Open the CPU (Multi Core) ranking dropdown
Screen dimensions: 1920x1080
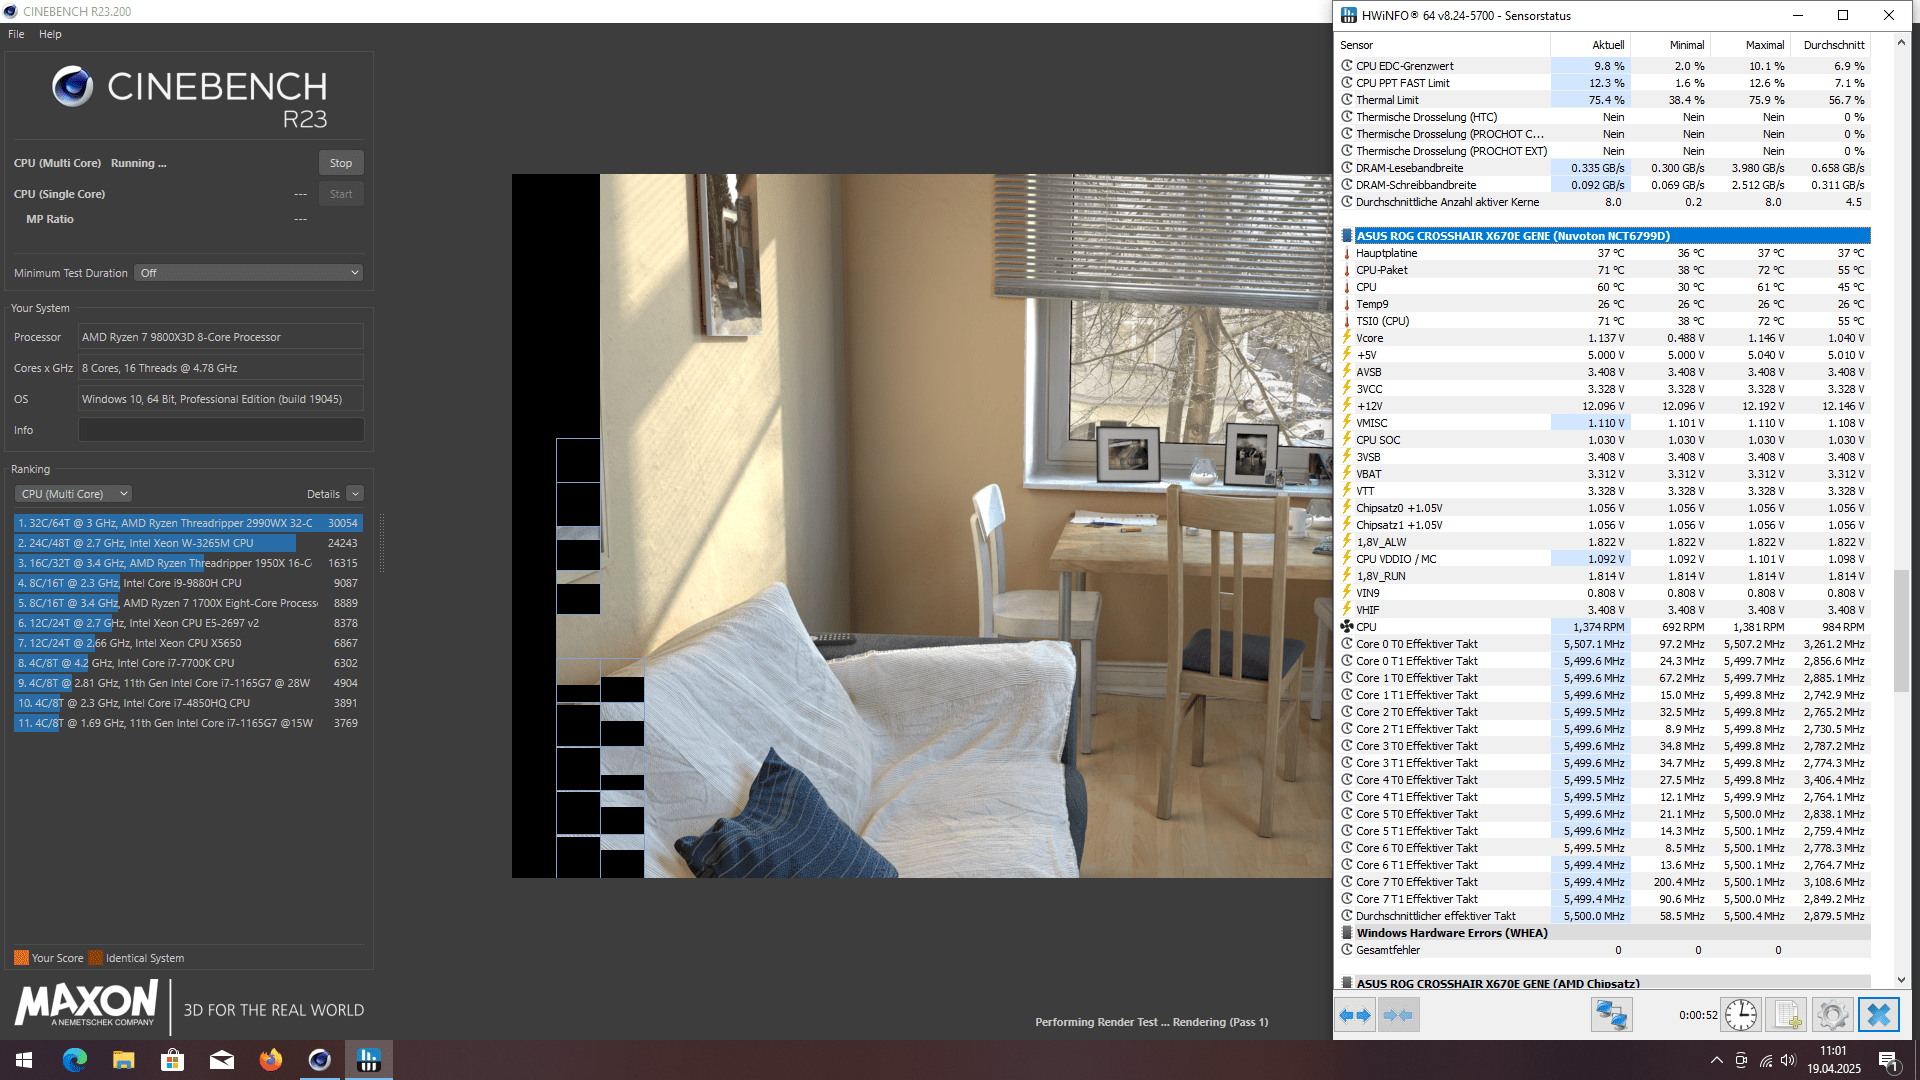(x=74, y=494)
